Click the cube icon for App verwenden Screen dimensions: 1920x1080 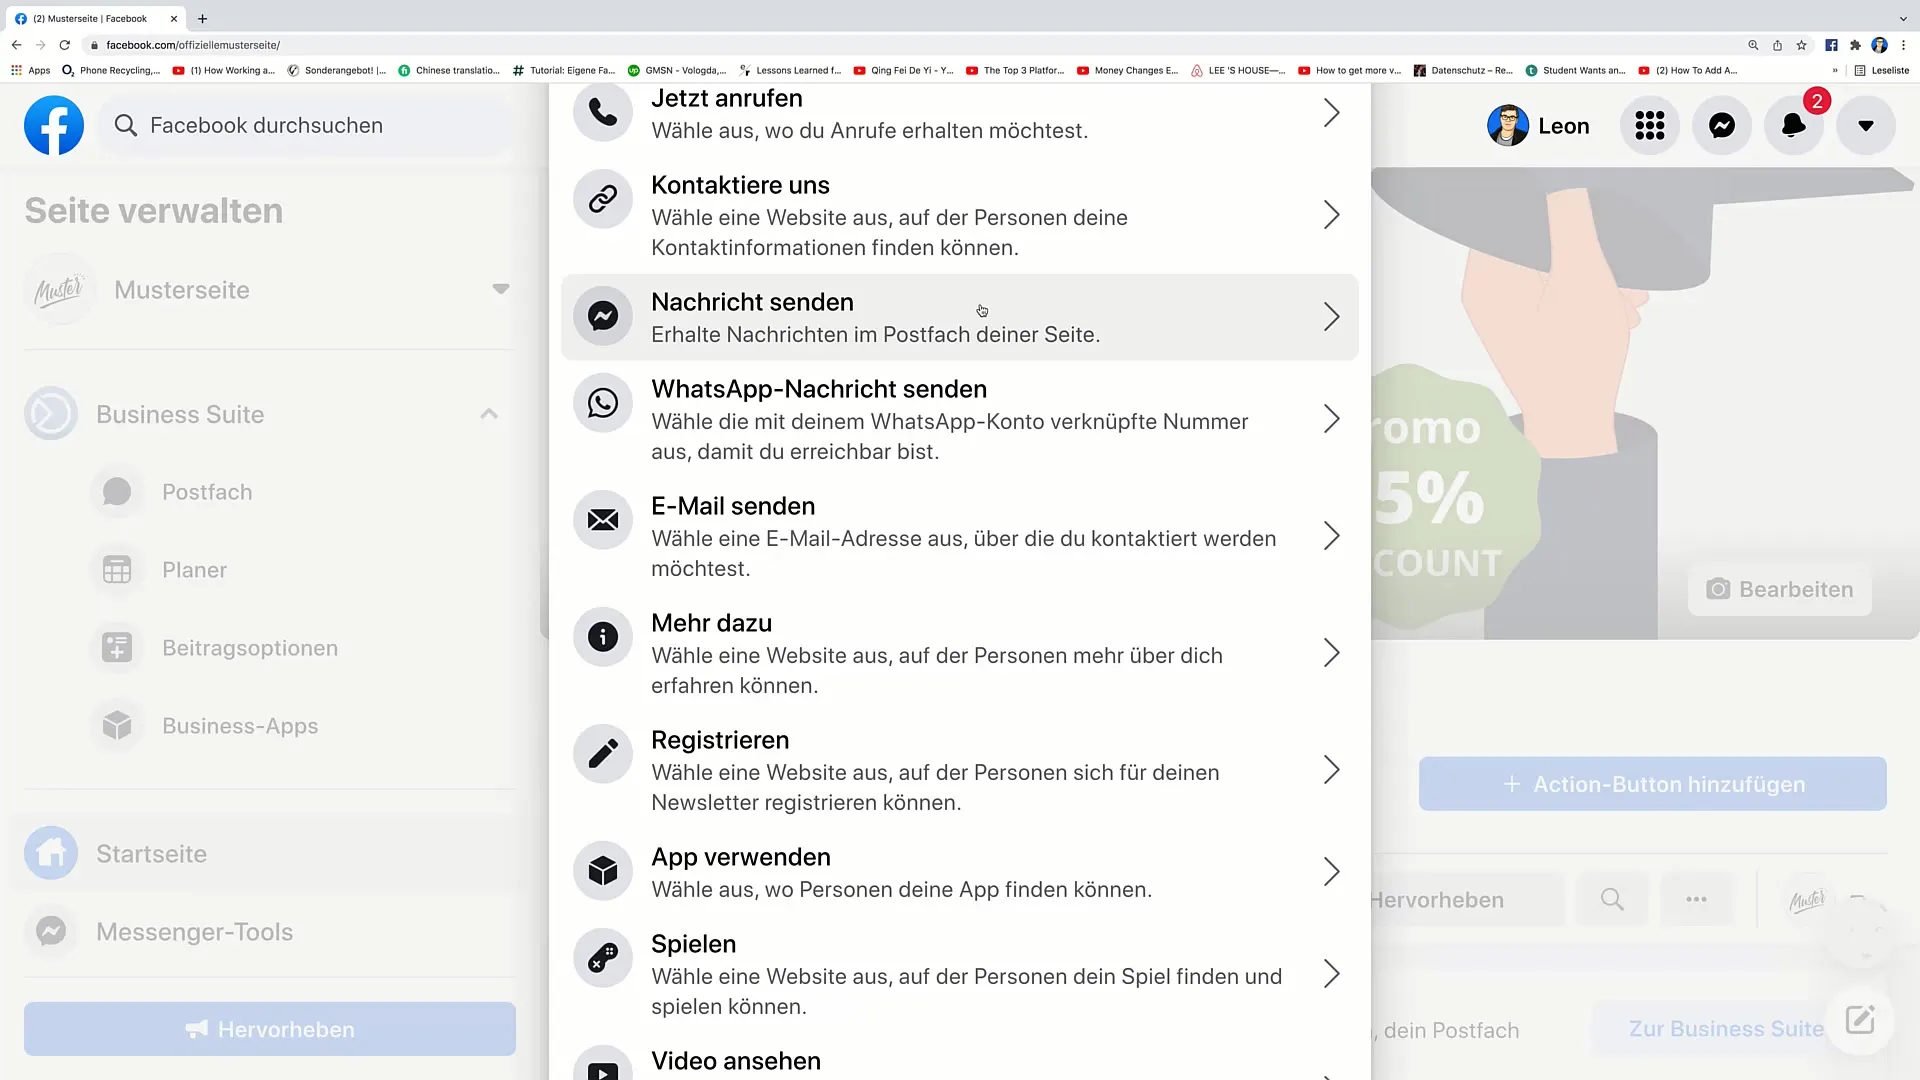click(603, 871)
